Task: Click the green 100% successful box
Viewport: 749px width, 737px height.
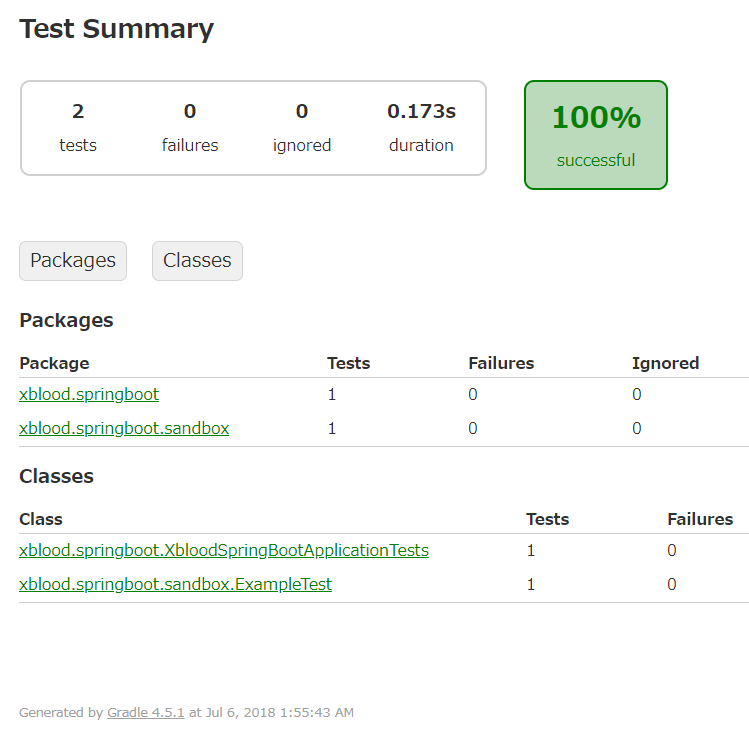Action: (x=596, y=135)
